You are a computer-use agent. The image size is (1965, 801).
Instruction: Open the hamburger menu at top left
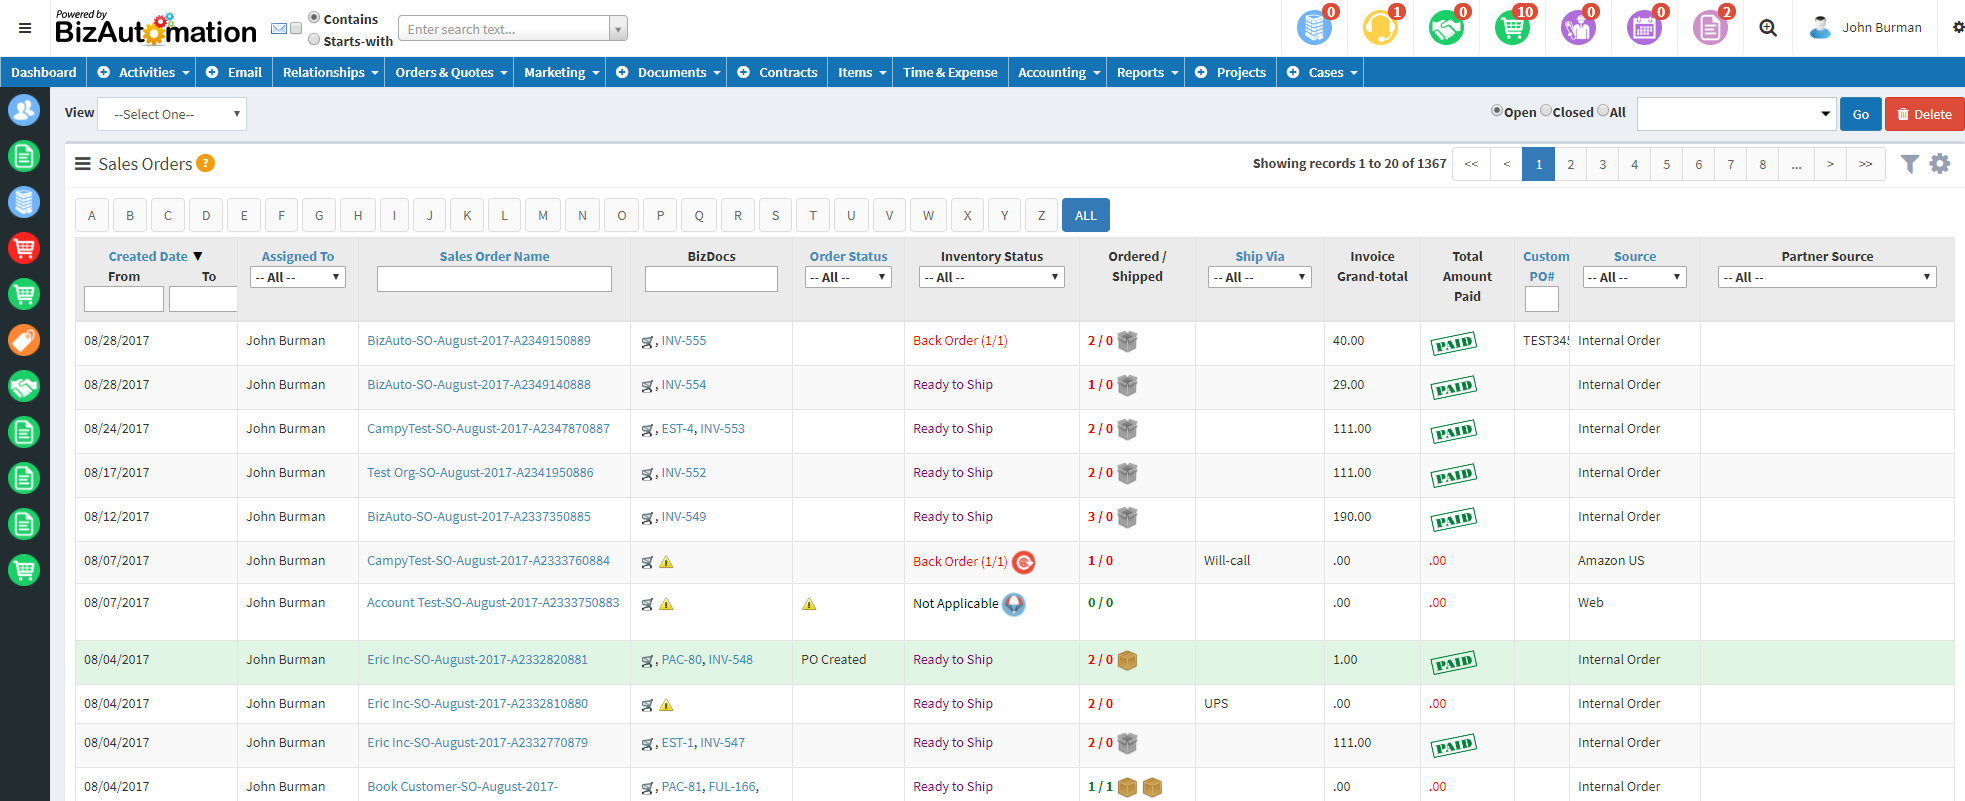(25, 28)
